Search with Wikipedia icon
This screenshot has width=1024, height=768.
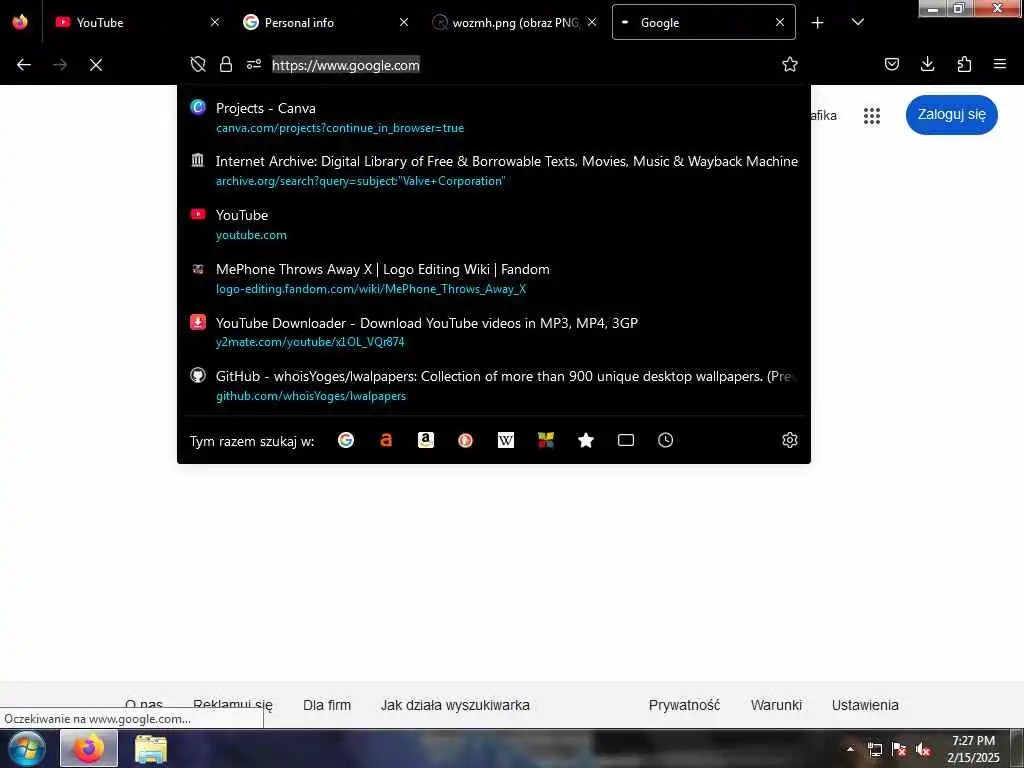tap(506, 440)
